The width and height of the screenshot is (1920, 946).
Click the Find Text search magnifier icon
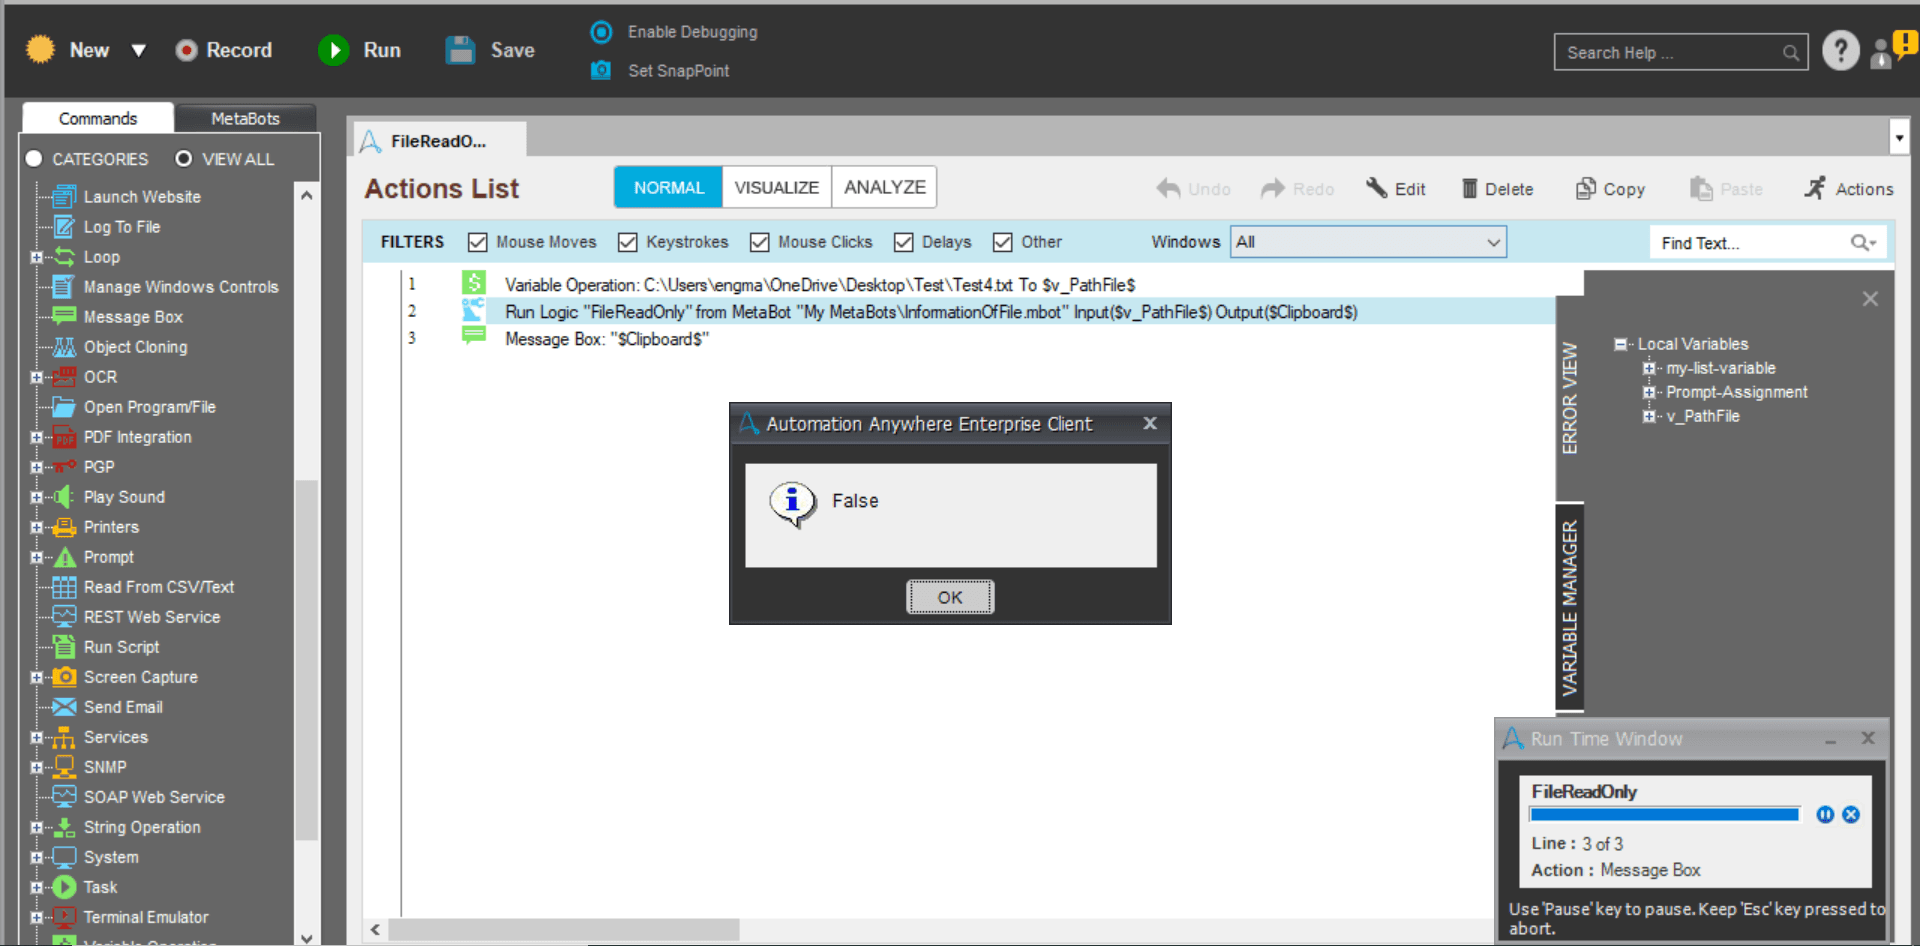[1862, 243]
